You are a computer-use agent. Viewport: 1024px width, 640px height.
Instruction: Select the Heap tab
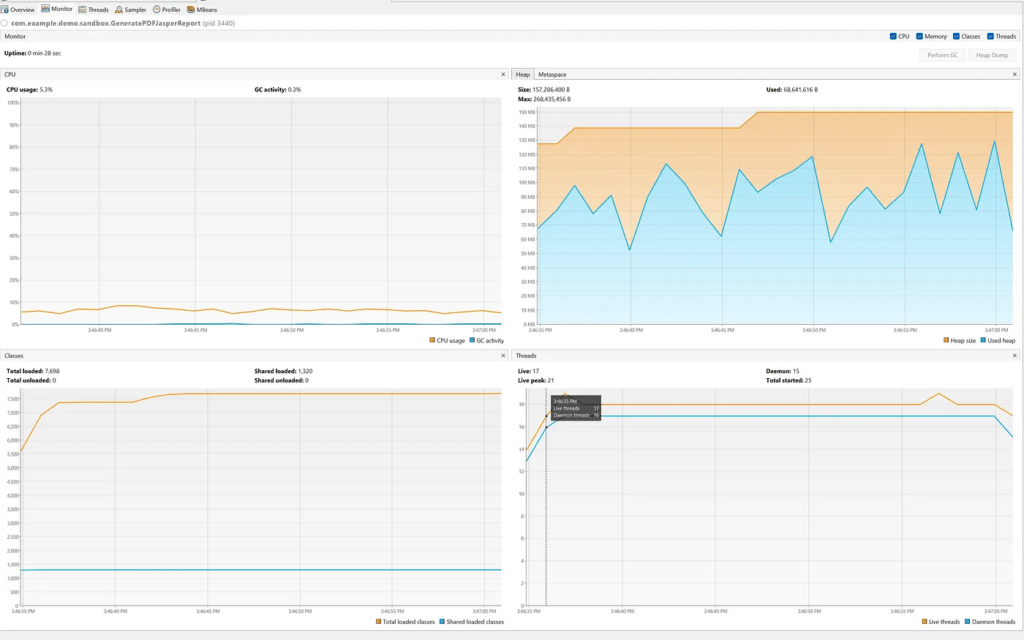pos(523,75)
